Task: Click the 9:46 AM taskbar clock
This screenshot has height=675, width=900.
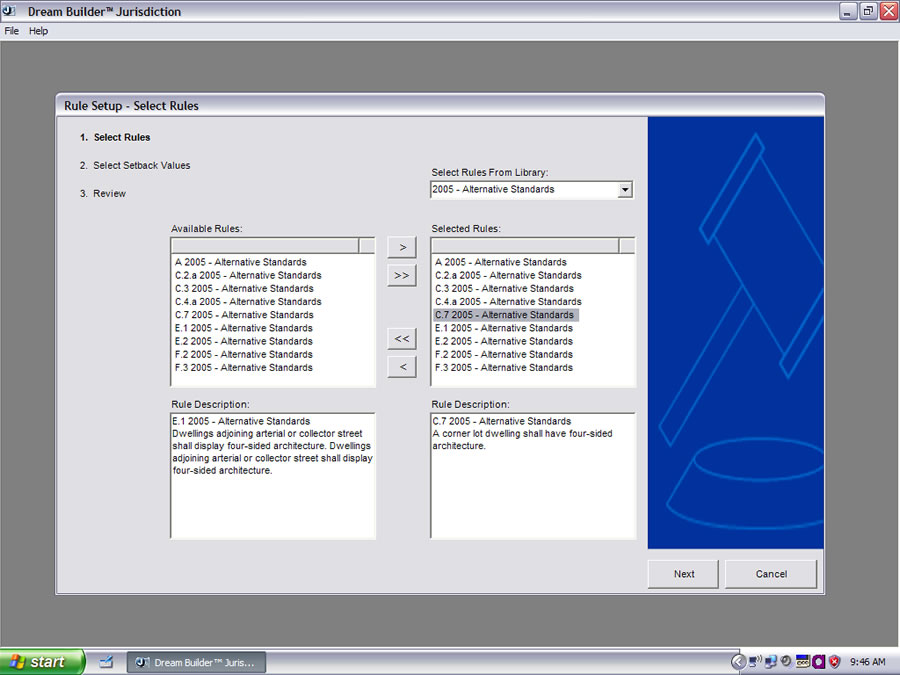Action: coord(867,662)
